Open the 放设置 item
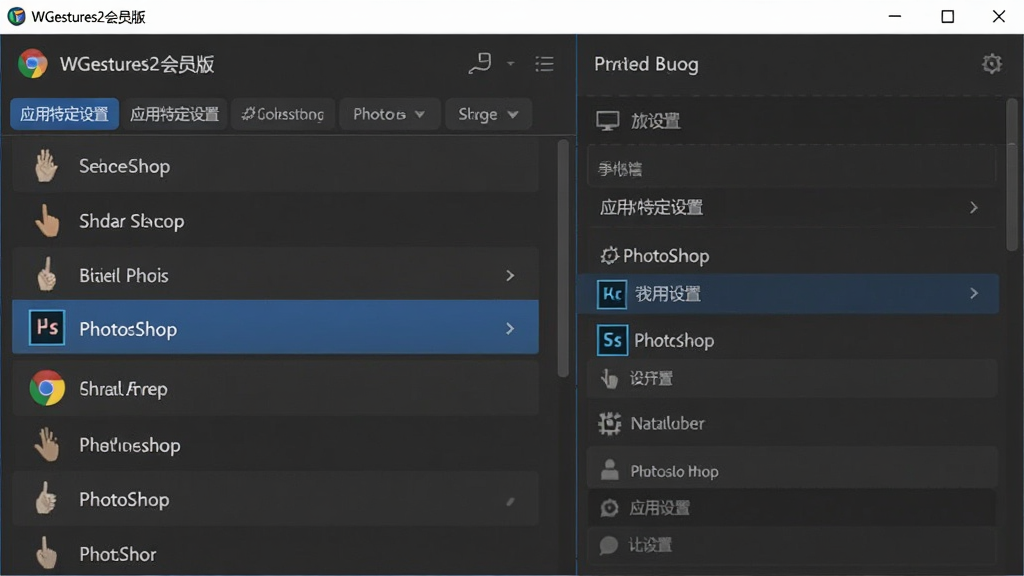 [x=792, y=121]
